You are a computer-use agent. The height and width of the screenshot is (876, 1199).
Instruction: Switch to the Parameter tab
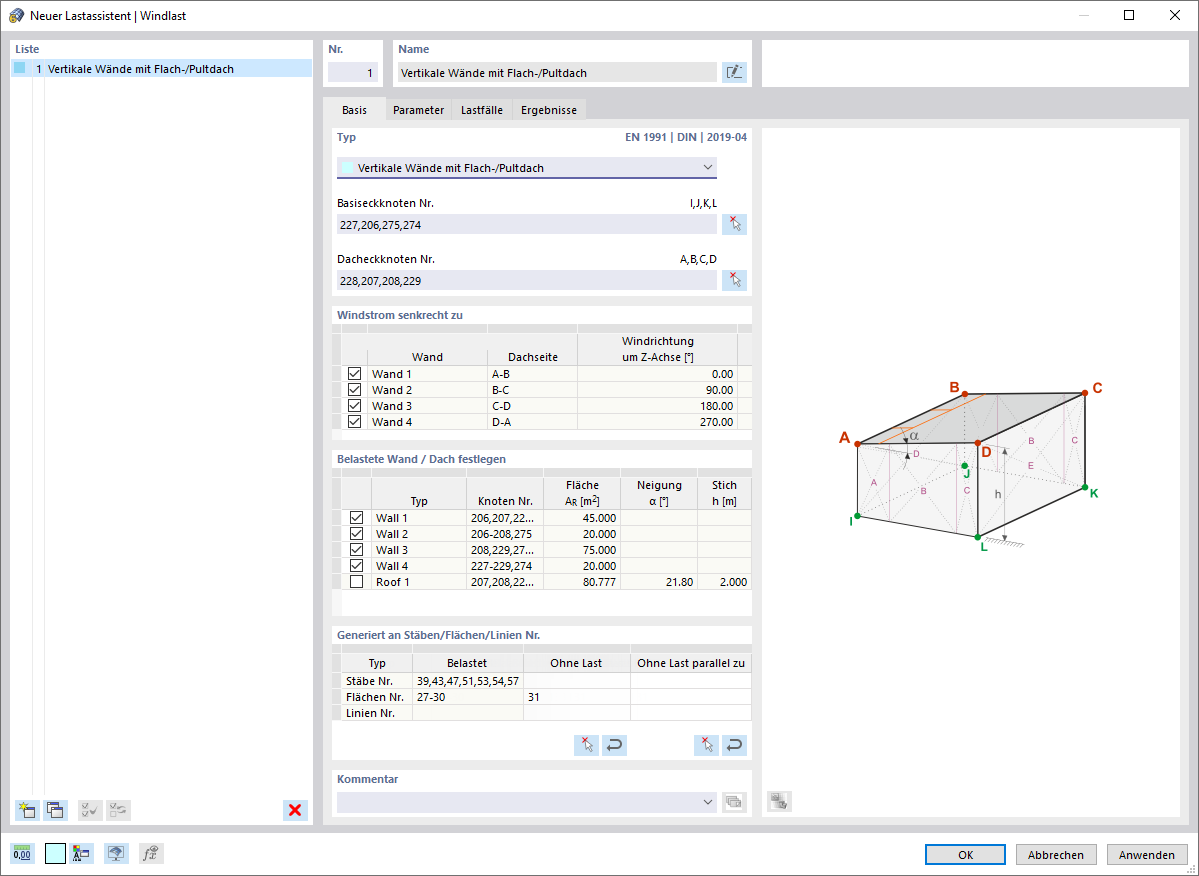pos(418,110)
